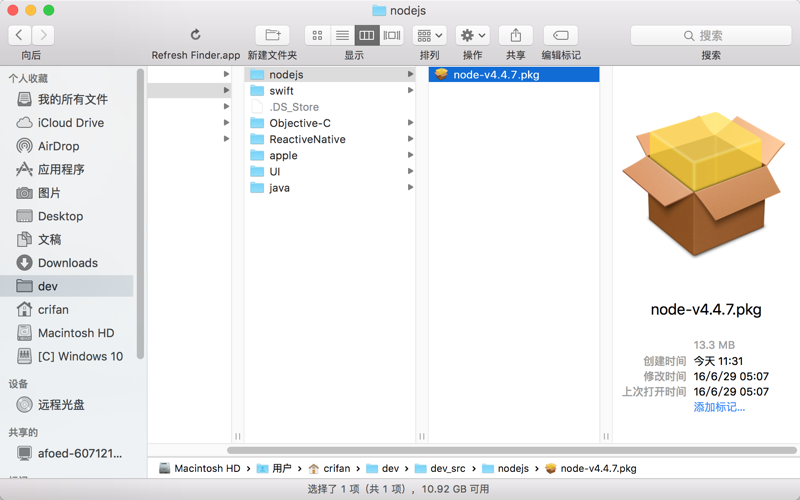Click the Edit Tags (编辑标记) button

click(x=561, y=35)
